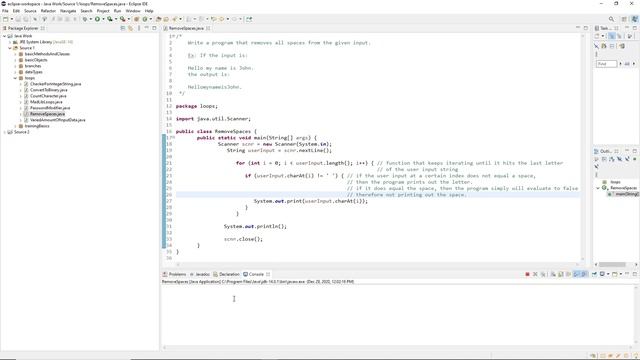Open the Navigate menu
This screenshot has width=640, height=360.
[x=68, y=11]
